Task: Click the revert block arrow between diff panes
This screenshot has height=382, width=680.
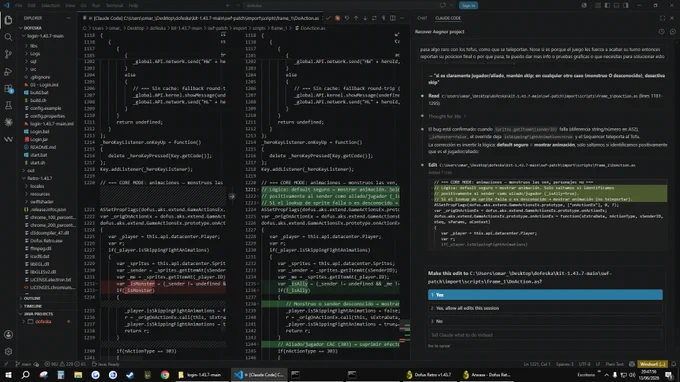Action: [232, 196]
